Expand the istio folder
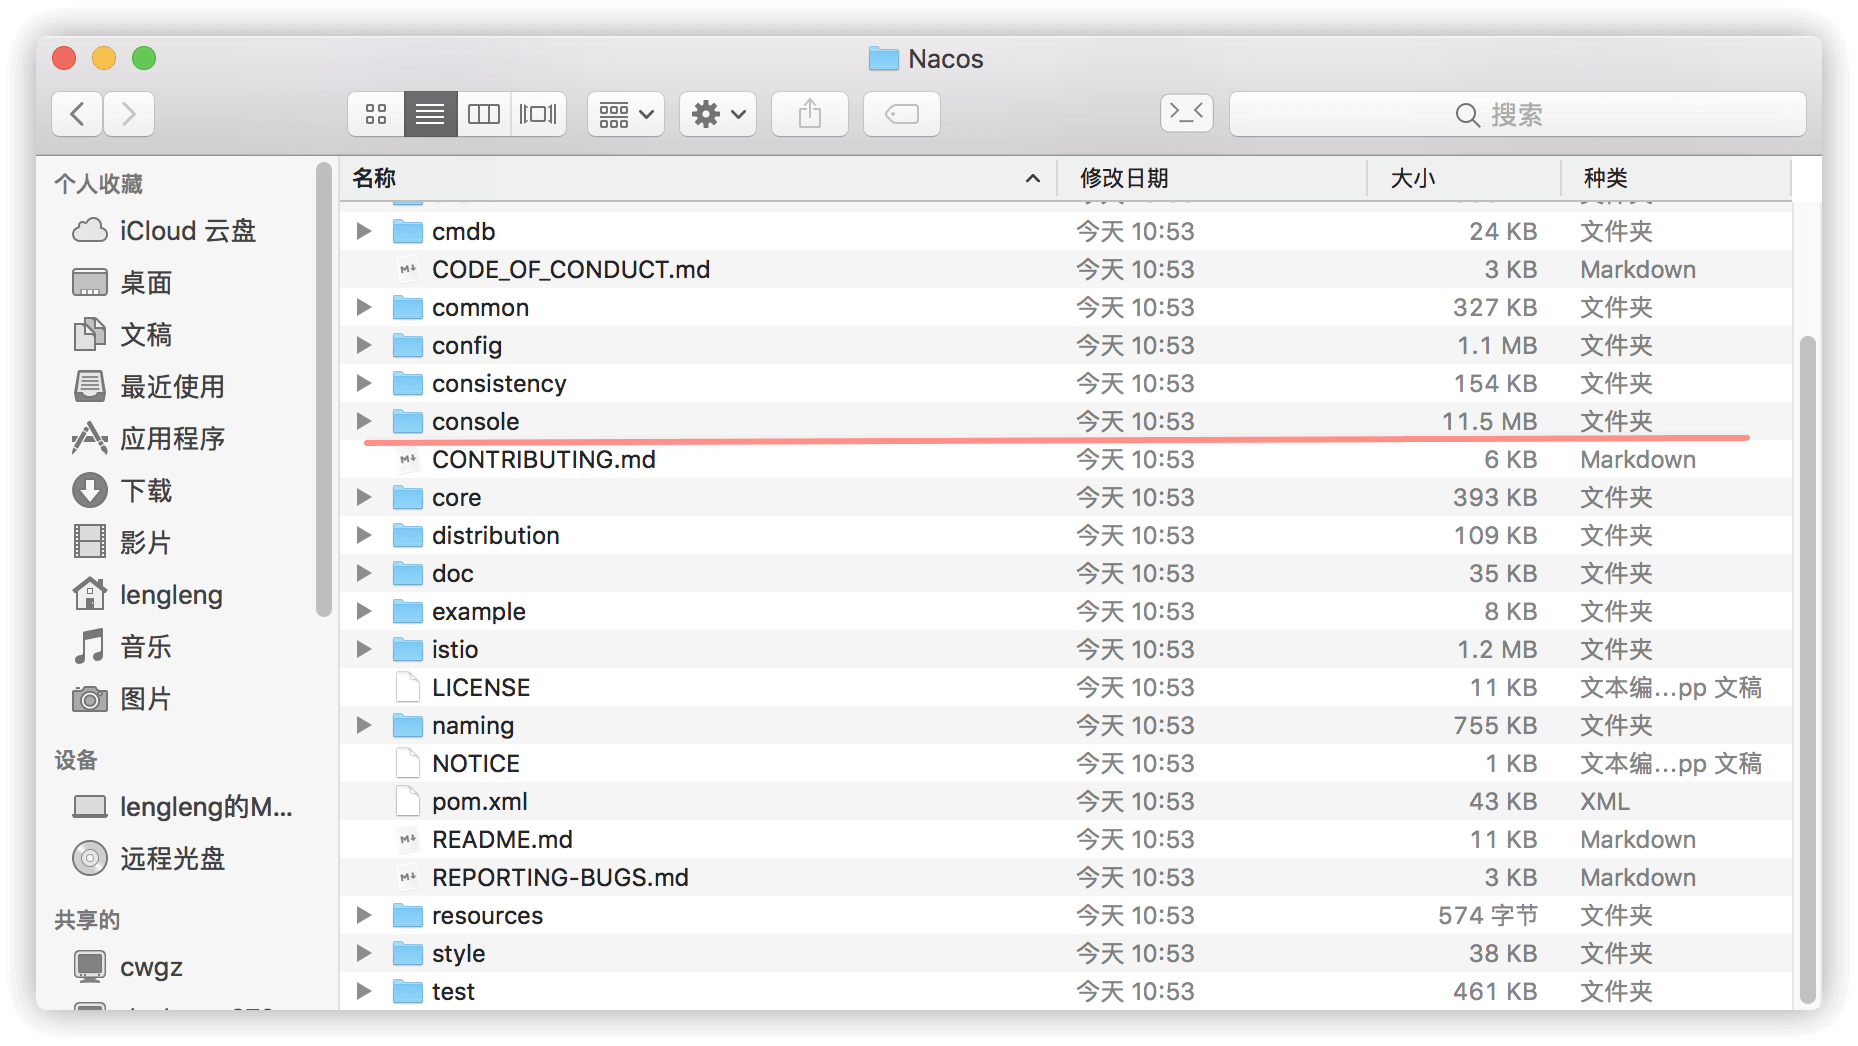The image size is (1858, 1046). [364, 649]
